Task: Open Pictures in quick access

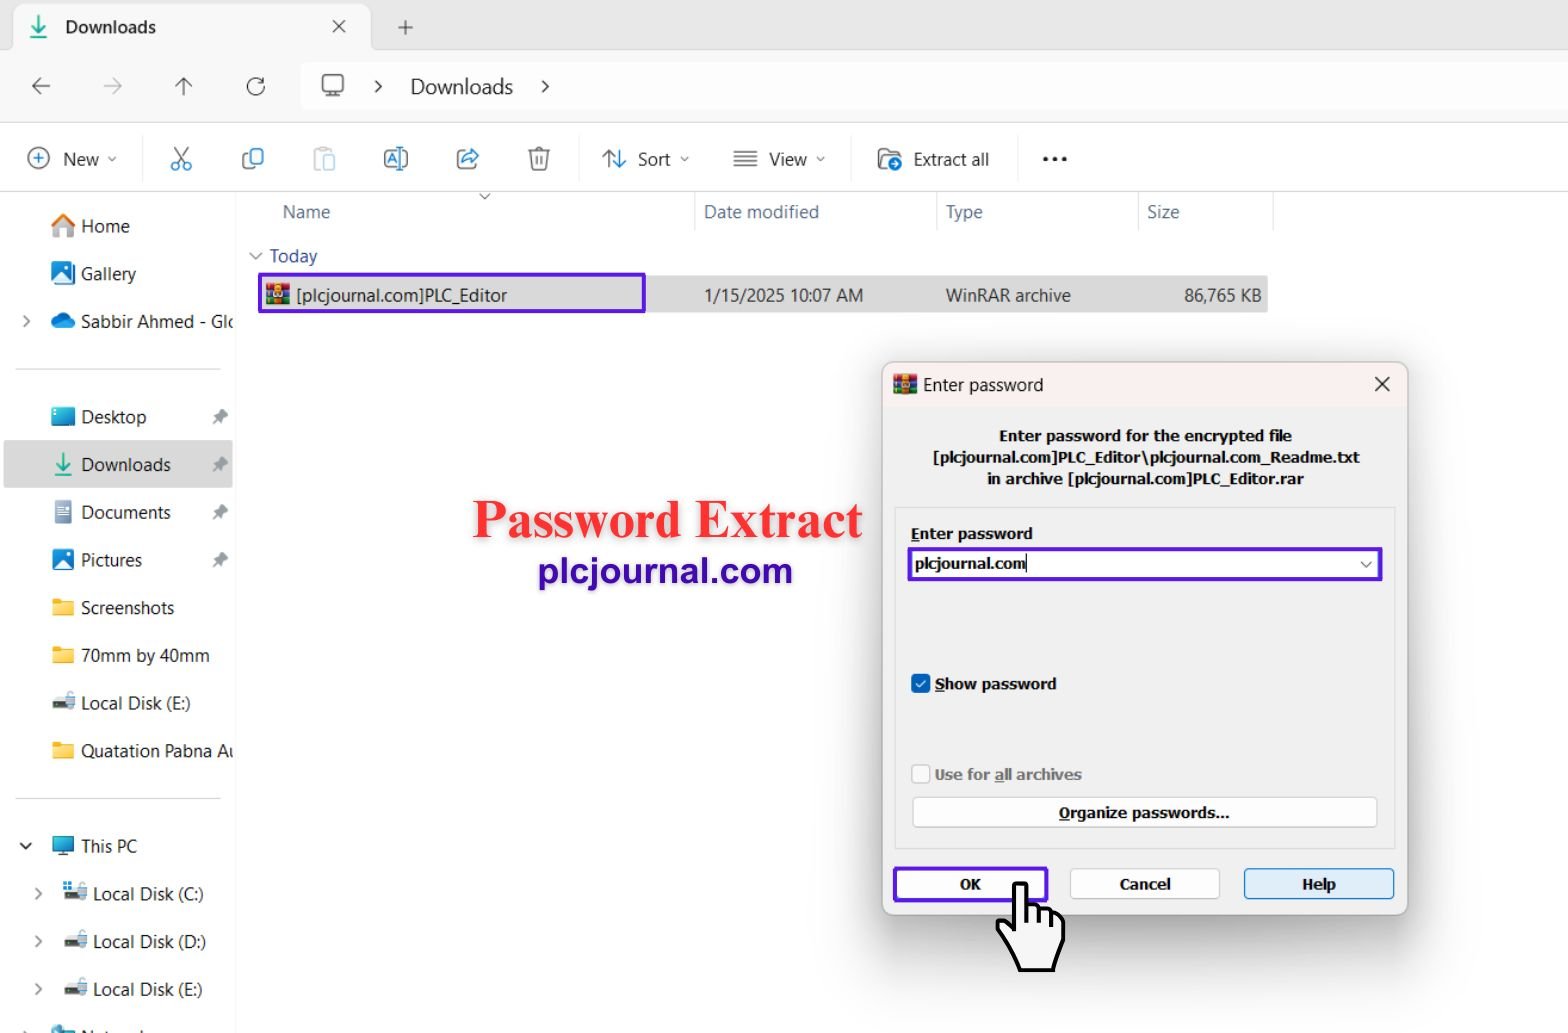Action: click(97, 560)
